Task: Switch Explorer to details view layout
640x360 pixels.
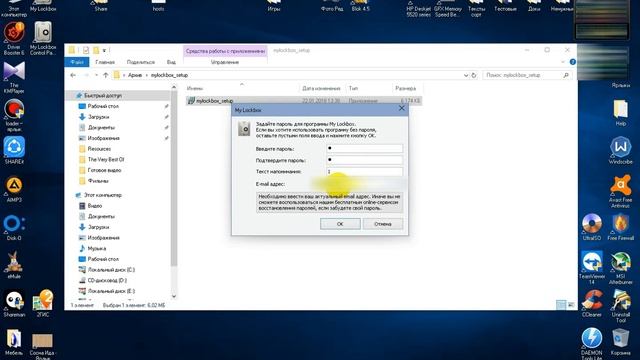Action: [561, 305]
